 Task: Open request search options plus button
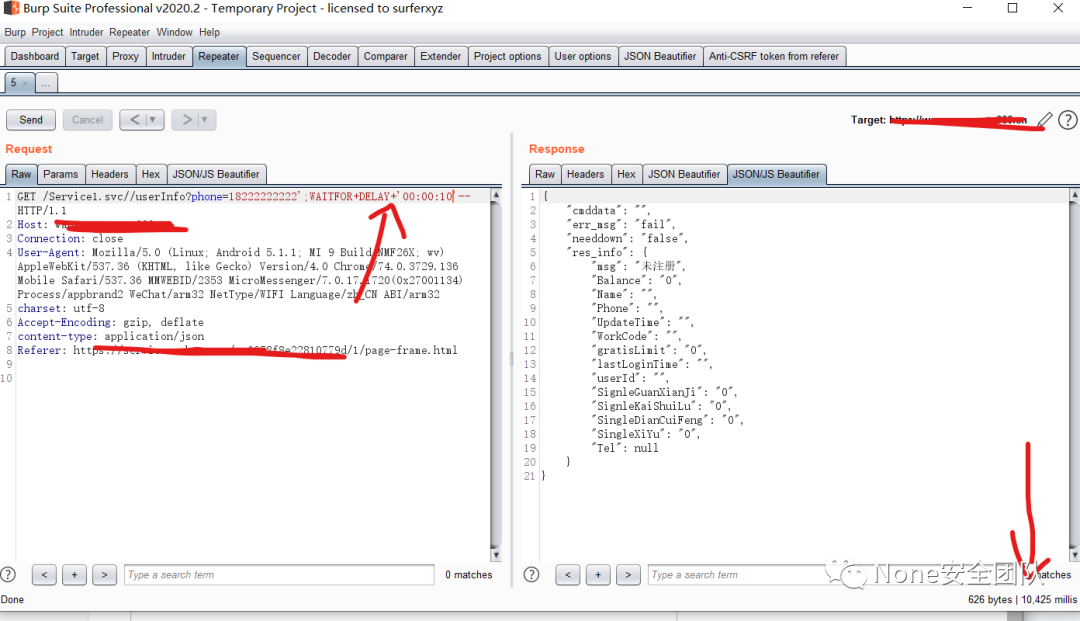74,574
